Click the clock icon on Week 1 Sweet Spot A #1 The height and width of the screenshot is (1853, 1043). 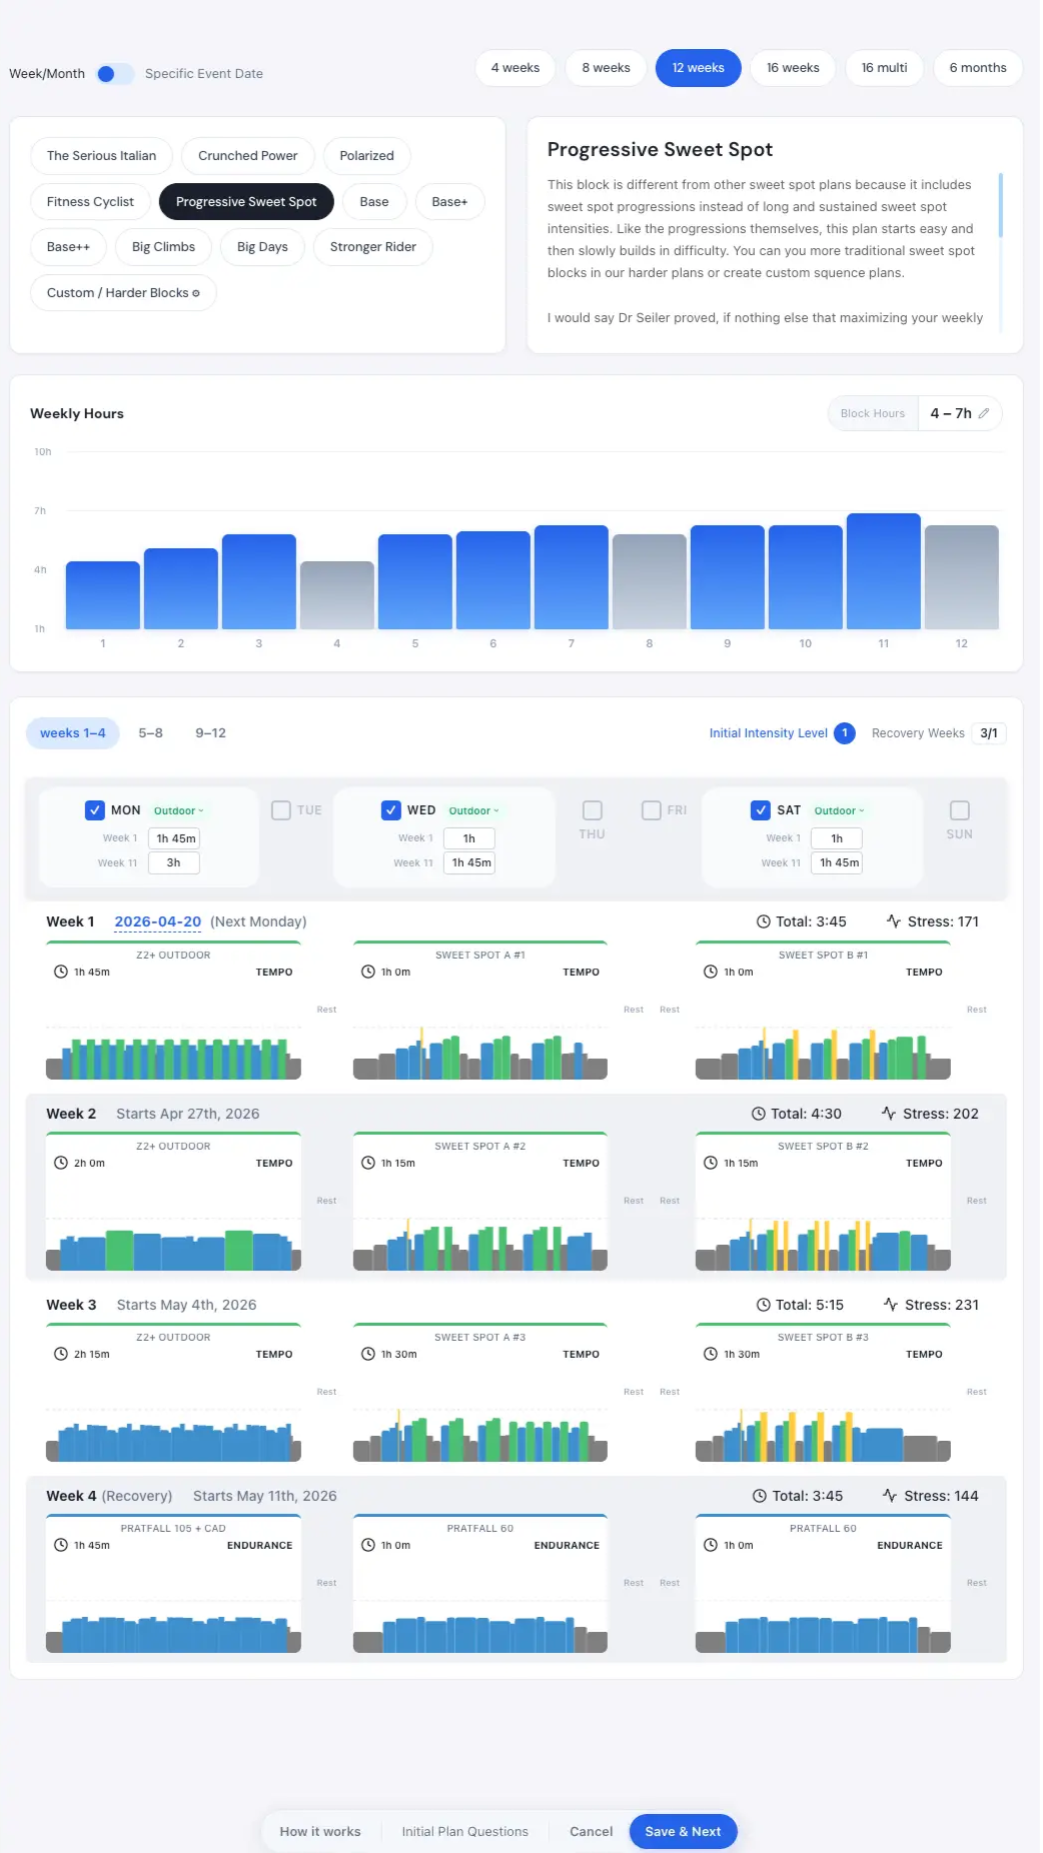[x=368, y=972]
